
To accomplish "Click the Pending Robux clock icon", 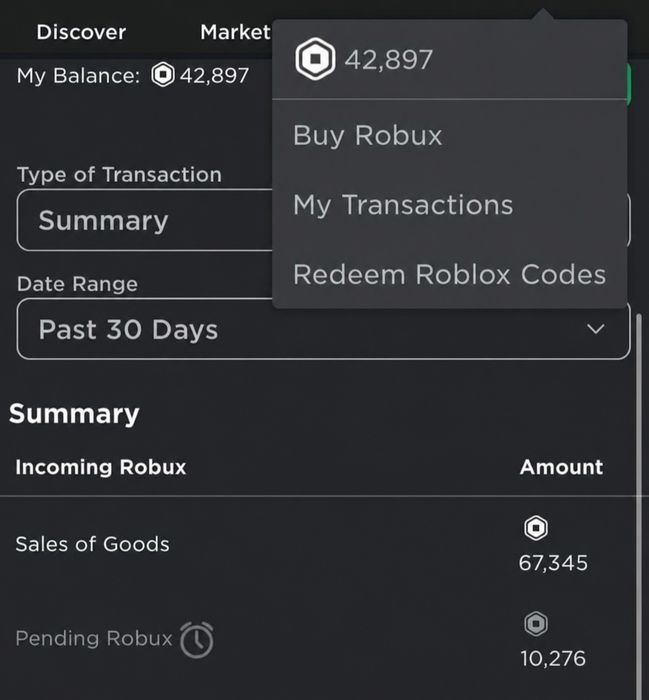I will (196, 640).
